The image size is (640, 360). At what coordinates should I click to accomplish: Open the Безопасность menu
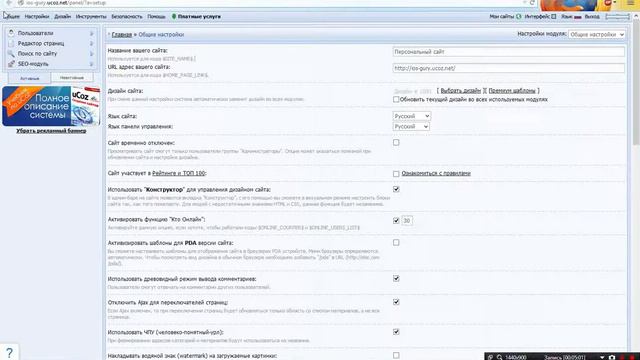point(127,17)
